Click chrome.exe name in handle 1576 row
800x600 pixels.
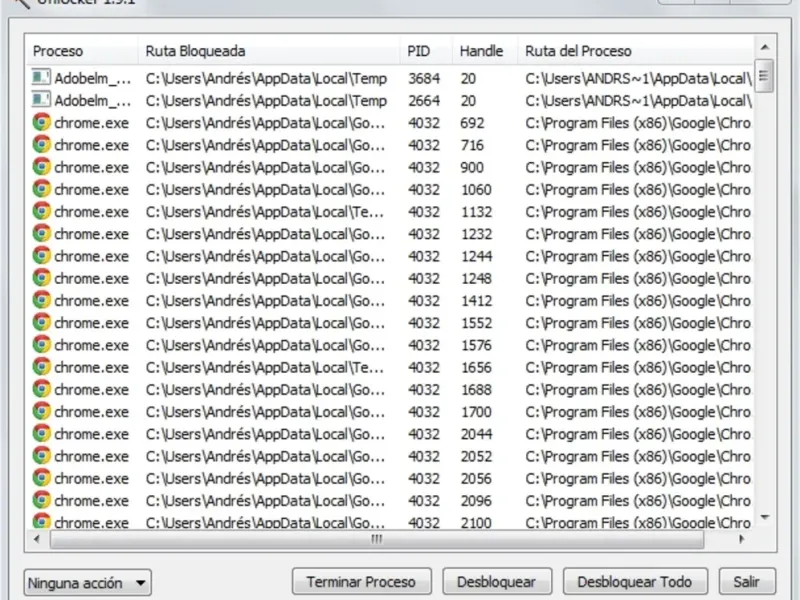[92, 345]
